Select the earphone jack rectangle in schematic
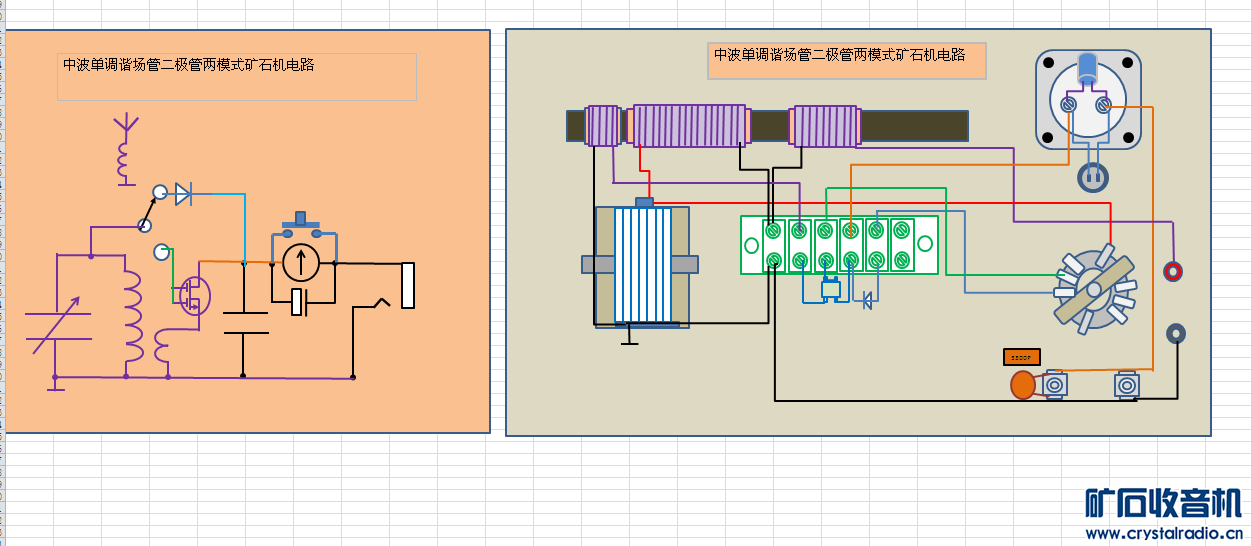This screenshot has height=546, width=1251. click(408, 285)
